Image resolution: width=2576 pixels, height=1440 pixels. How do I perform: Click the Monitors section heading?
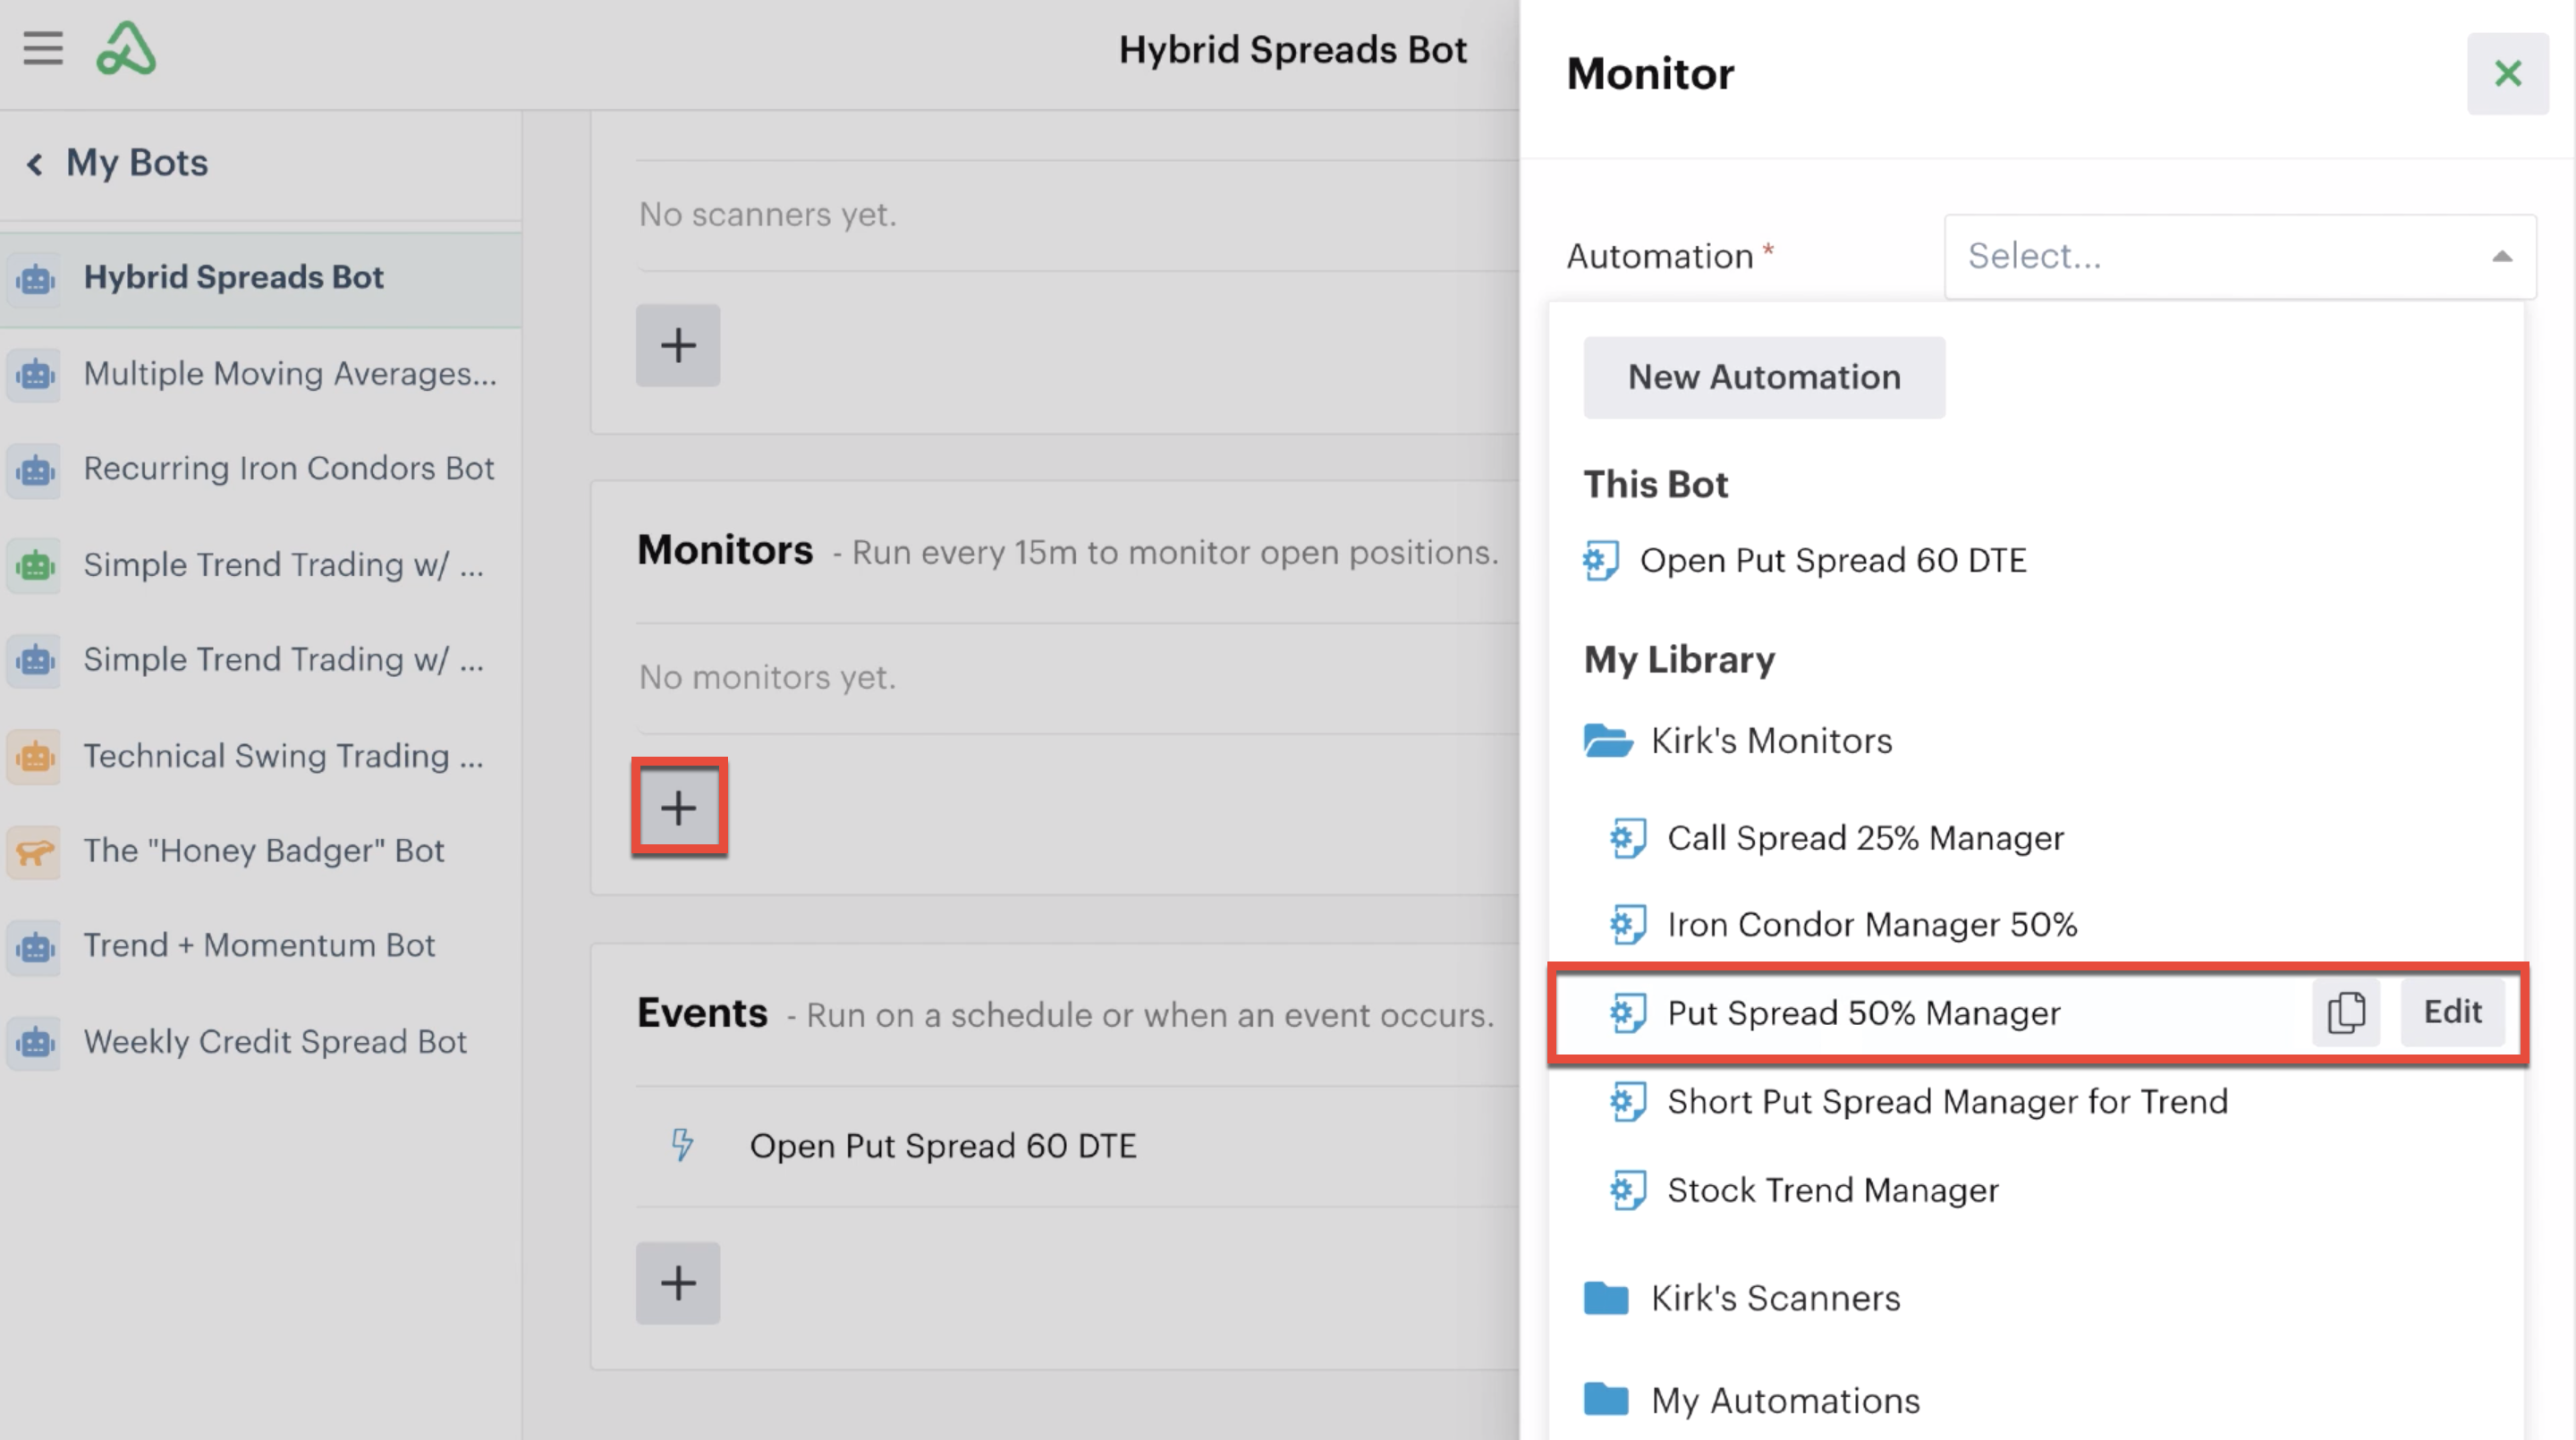pos(725,550)
